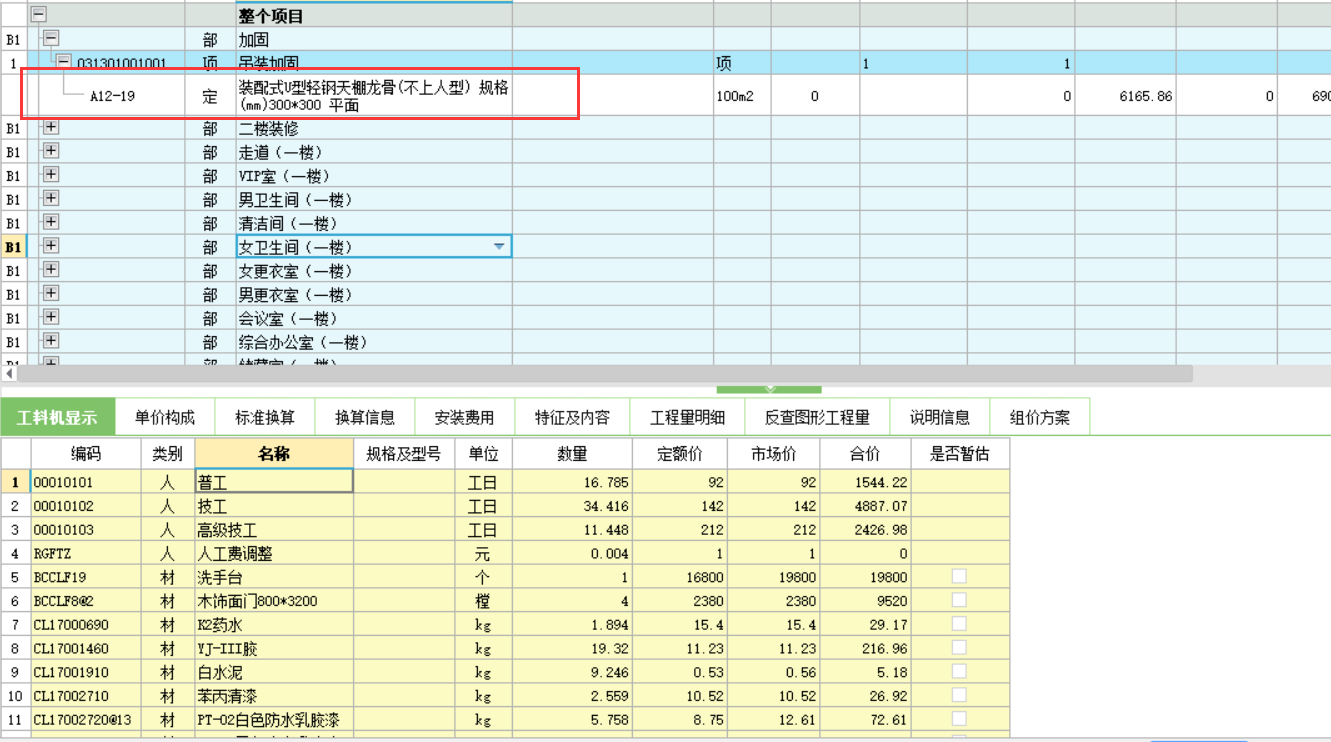Tick 是否暂估 checkbox for YJ-III胶
This screenshot has width=1331, height=742.
pos(959,647)
